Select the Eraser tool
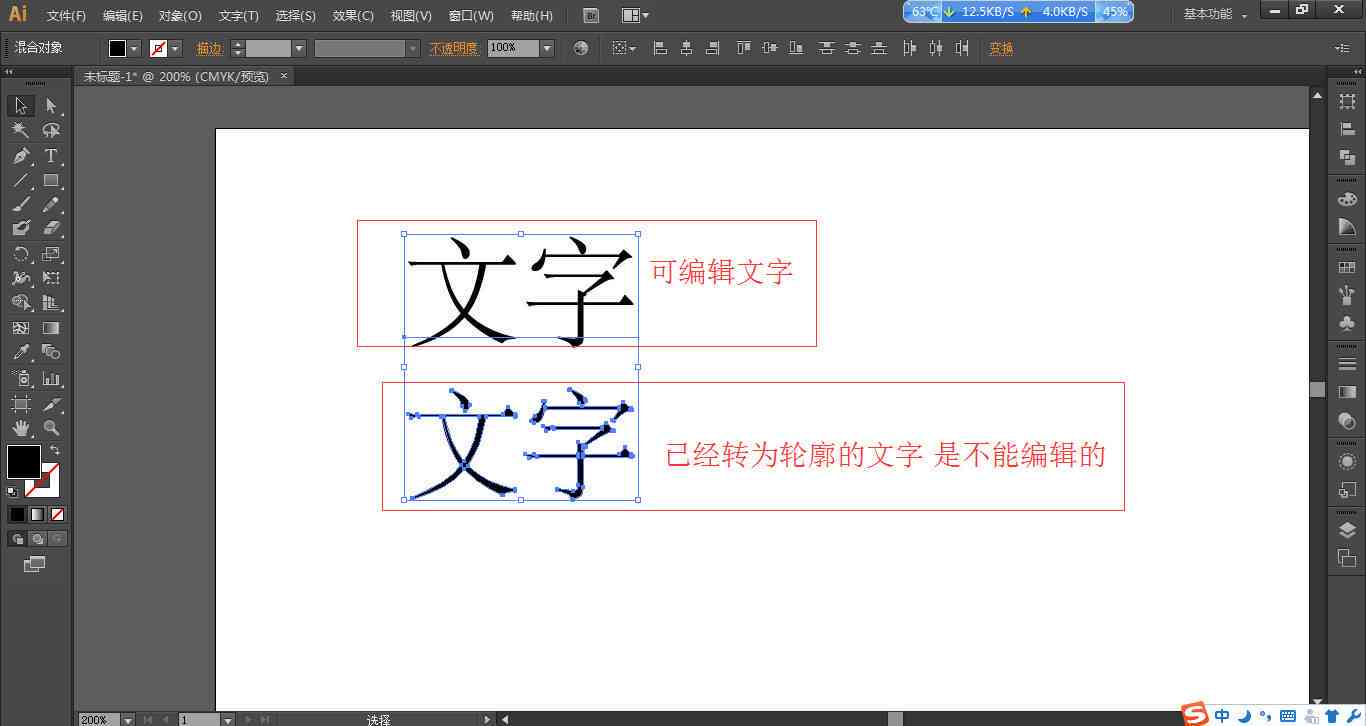 [51, 228]
